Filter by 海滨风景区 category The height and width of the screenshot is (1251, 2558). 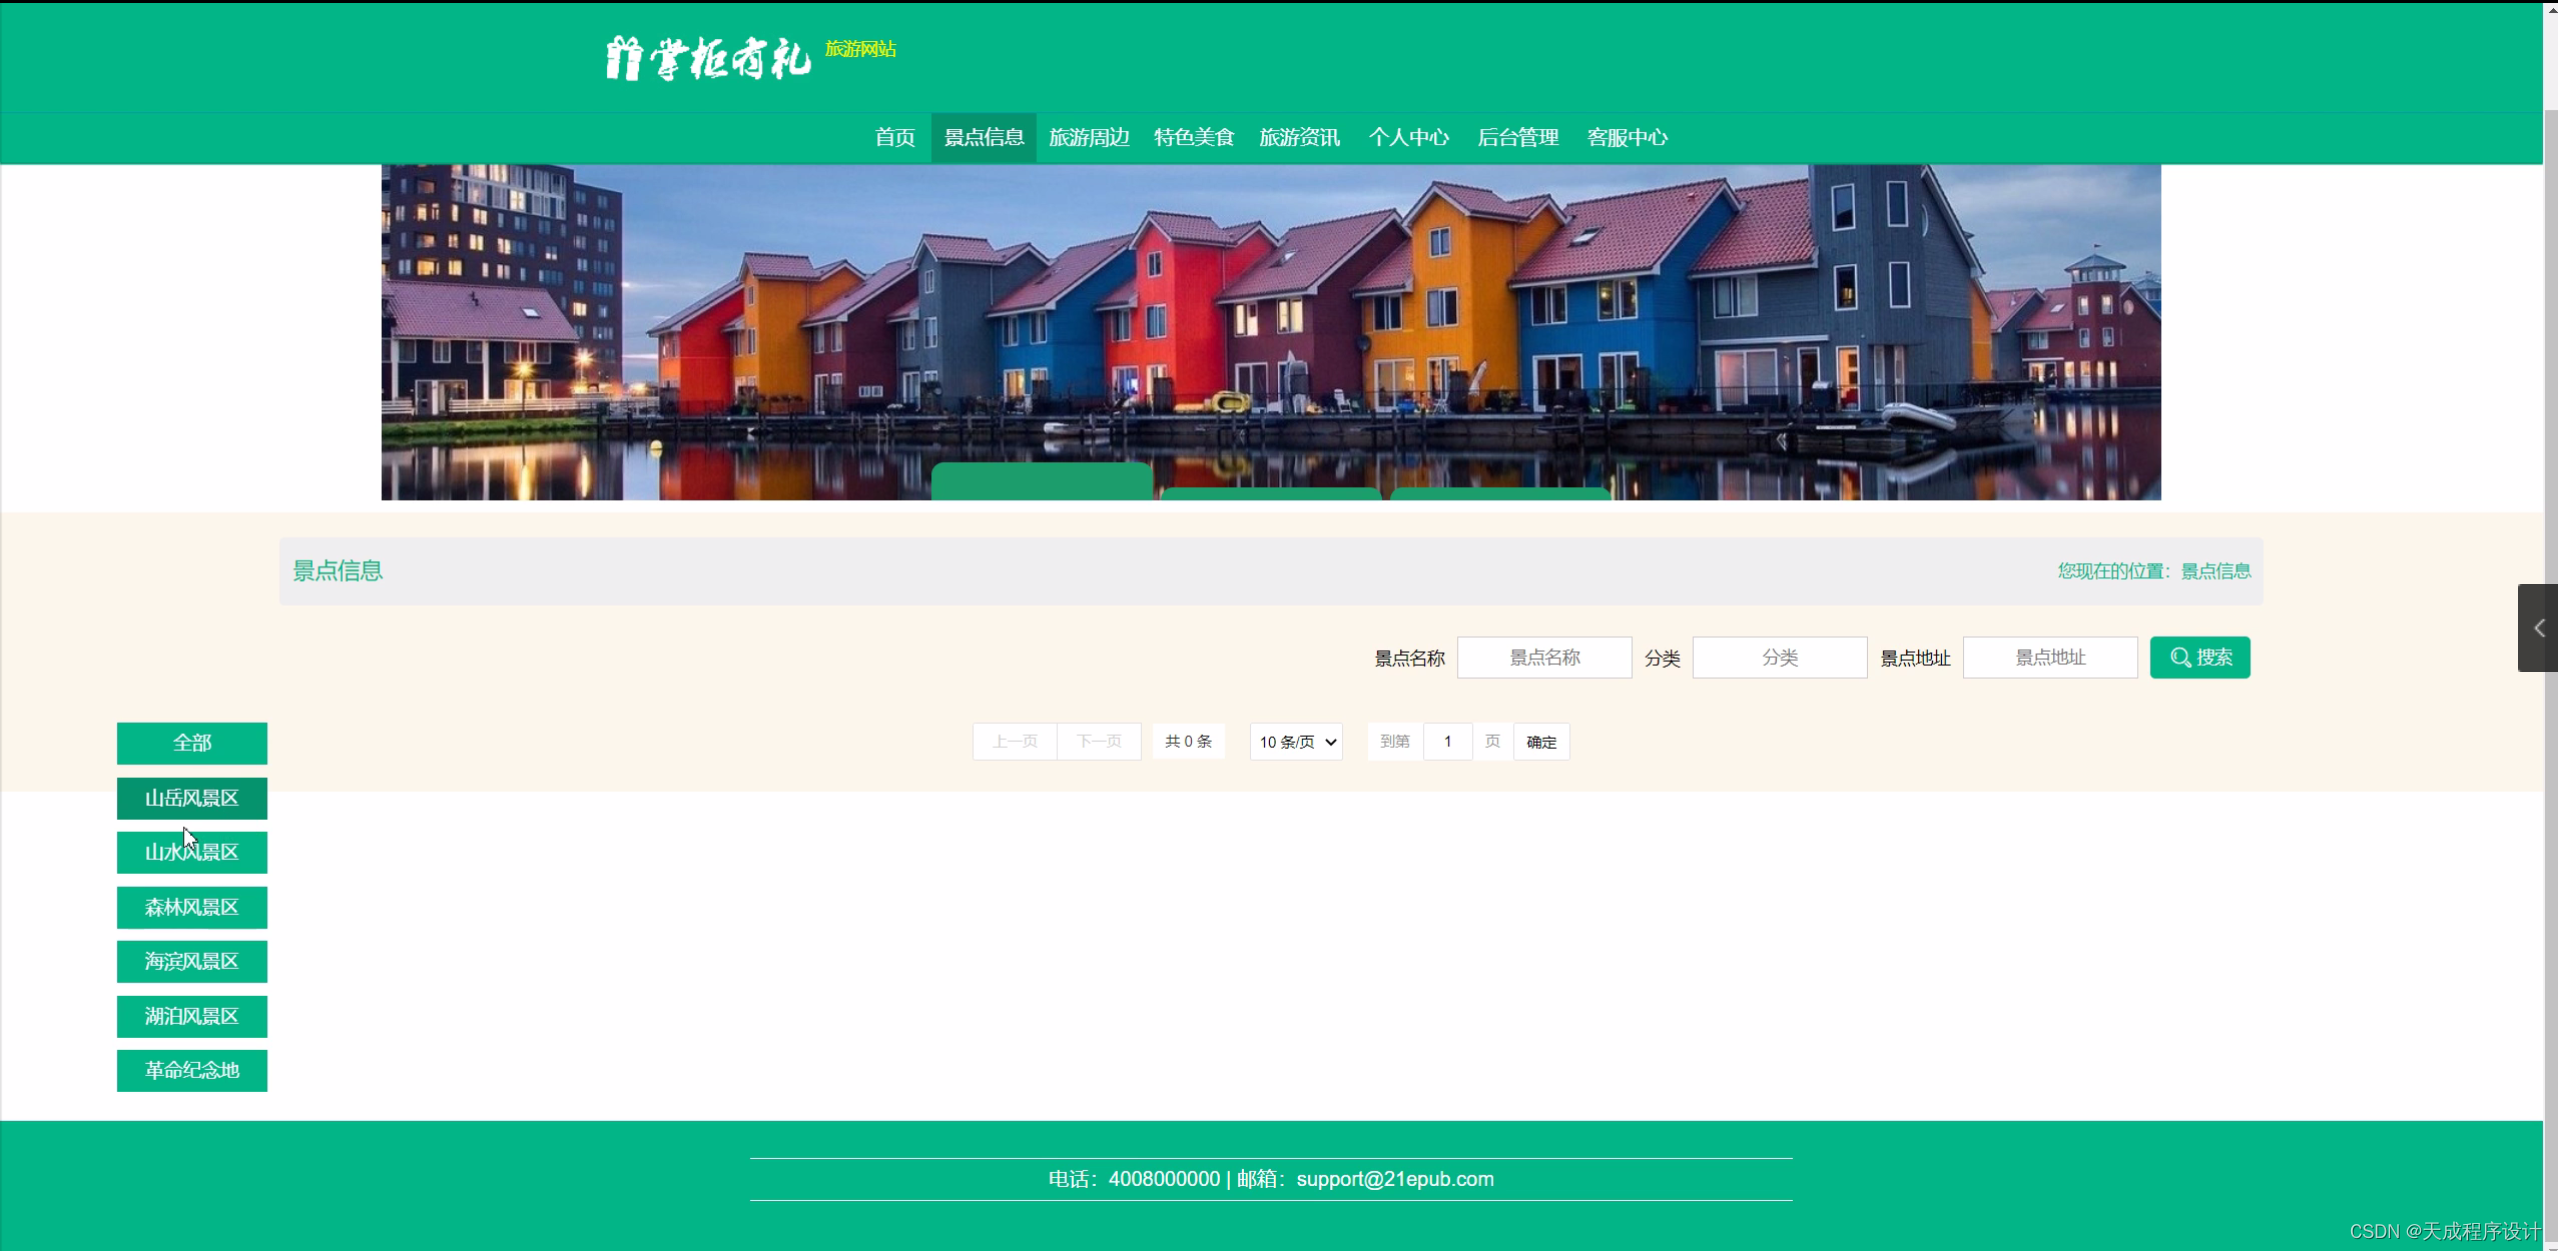click(x=192, y=962)
